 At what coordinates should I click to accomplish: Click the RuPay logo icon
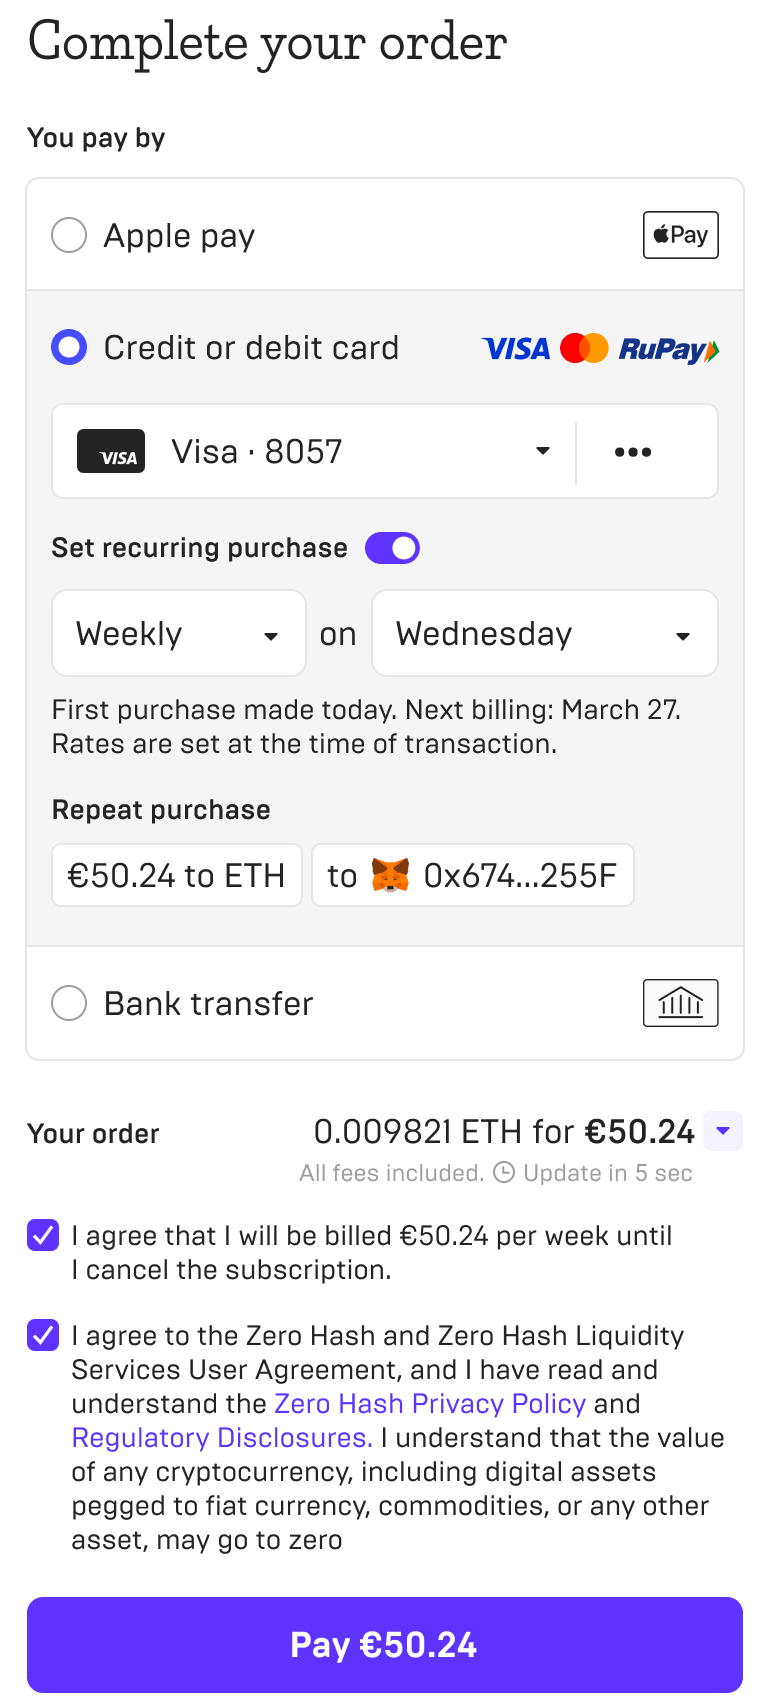tap(668, 349)
